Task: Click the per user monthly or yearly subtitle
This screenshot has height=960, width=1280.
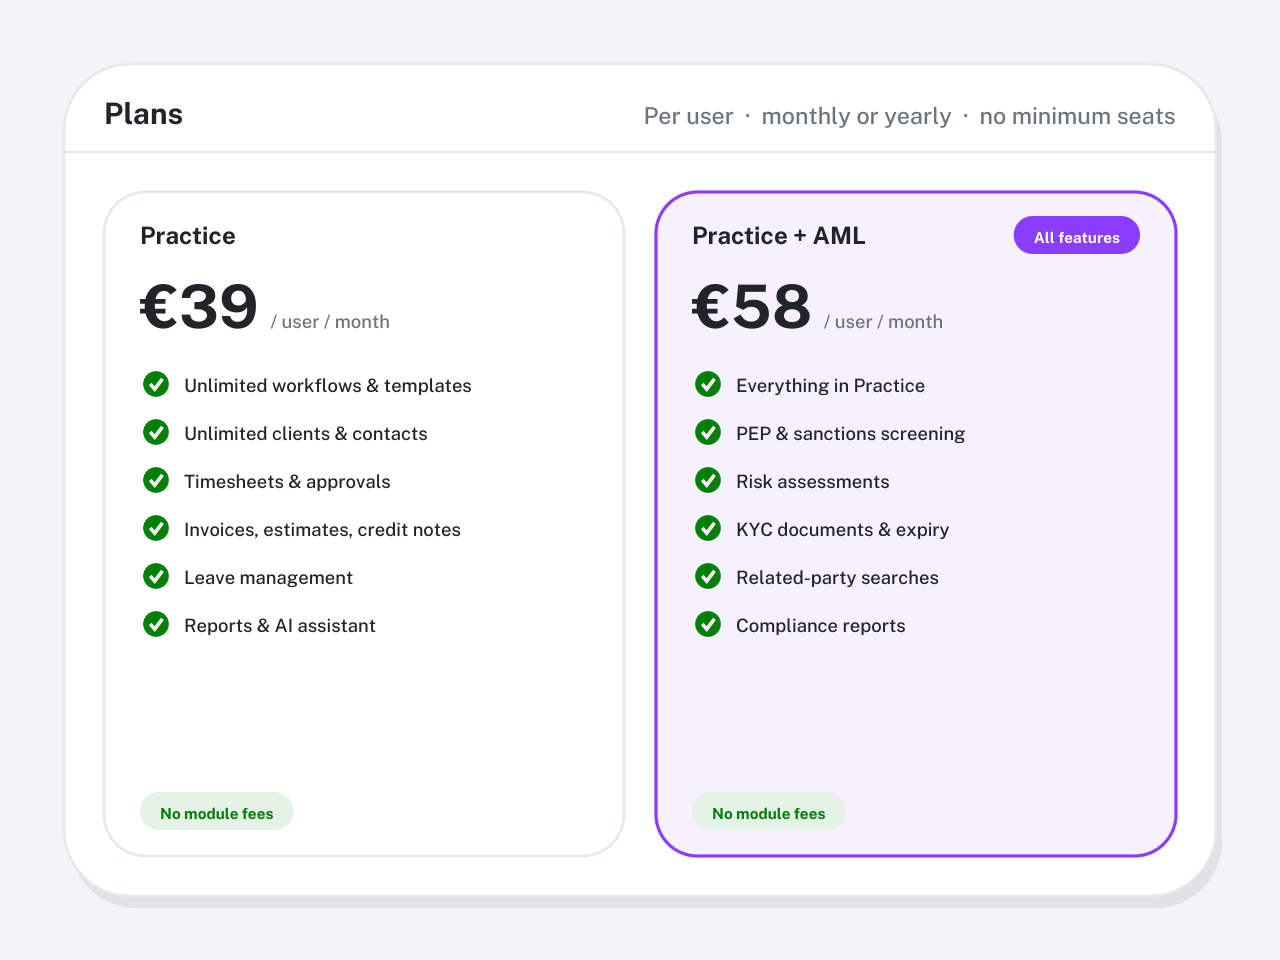Action: coord(909,116)
